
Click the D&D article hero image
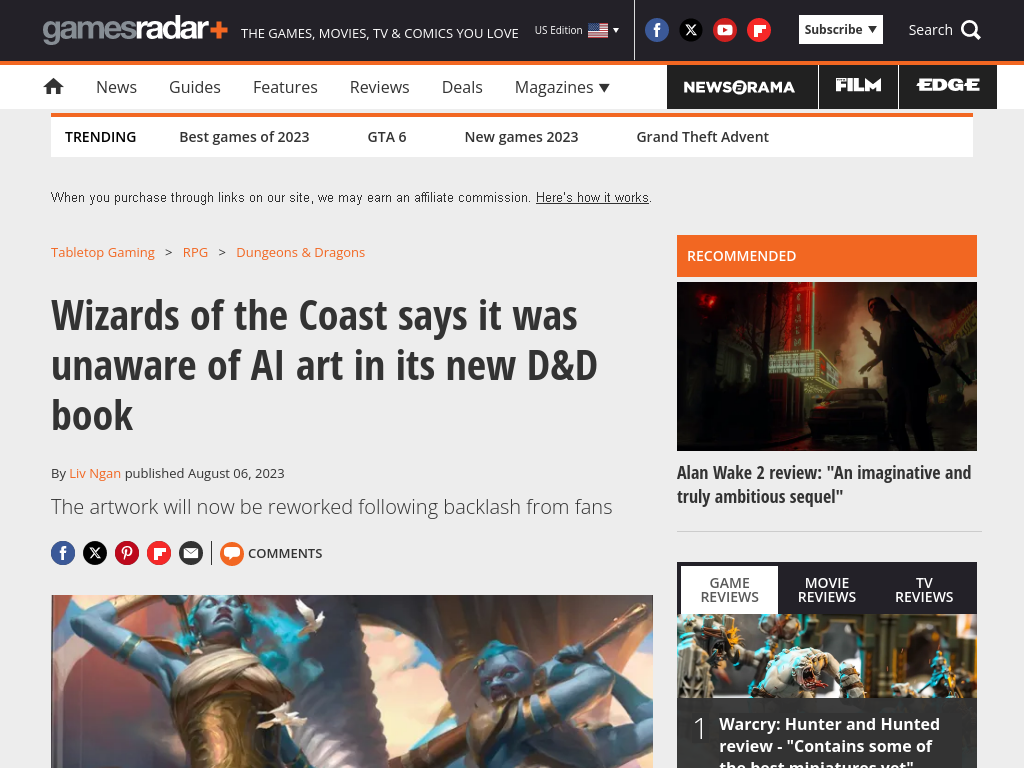(x=352, y=681)
